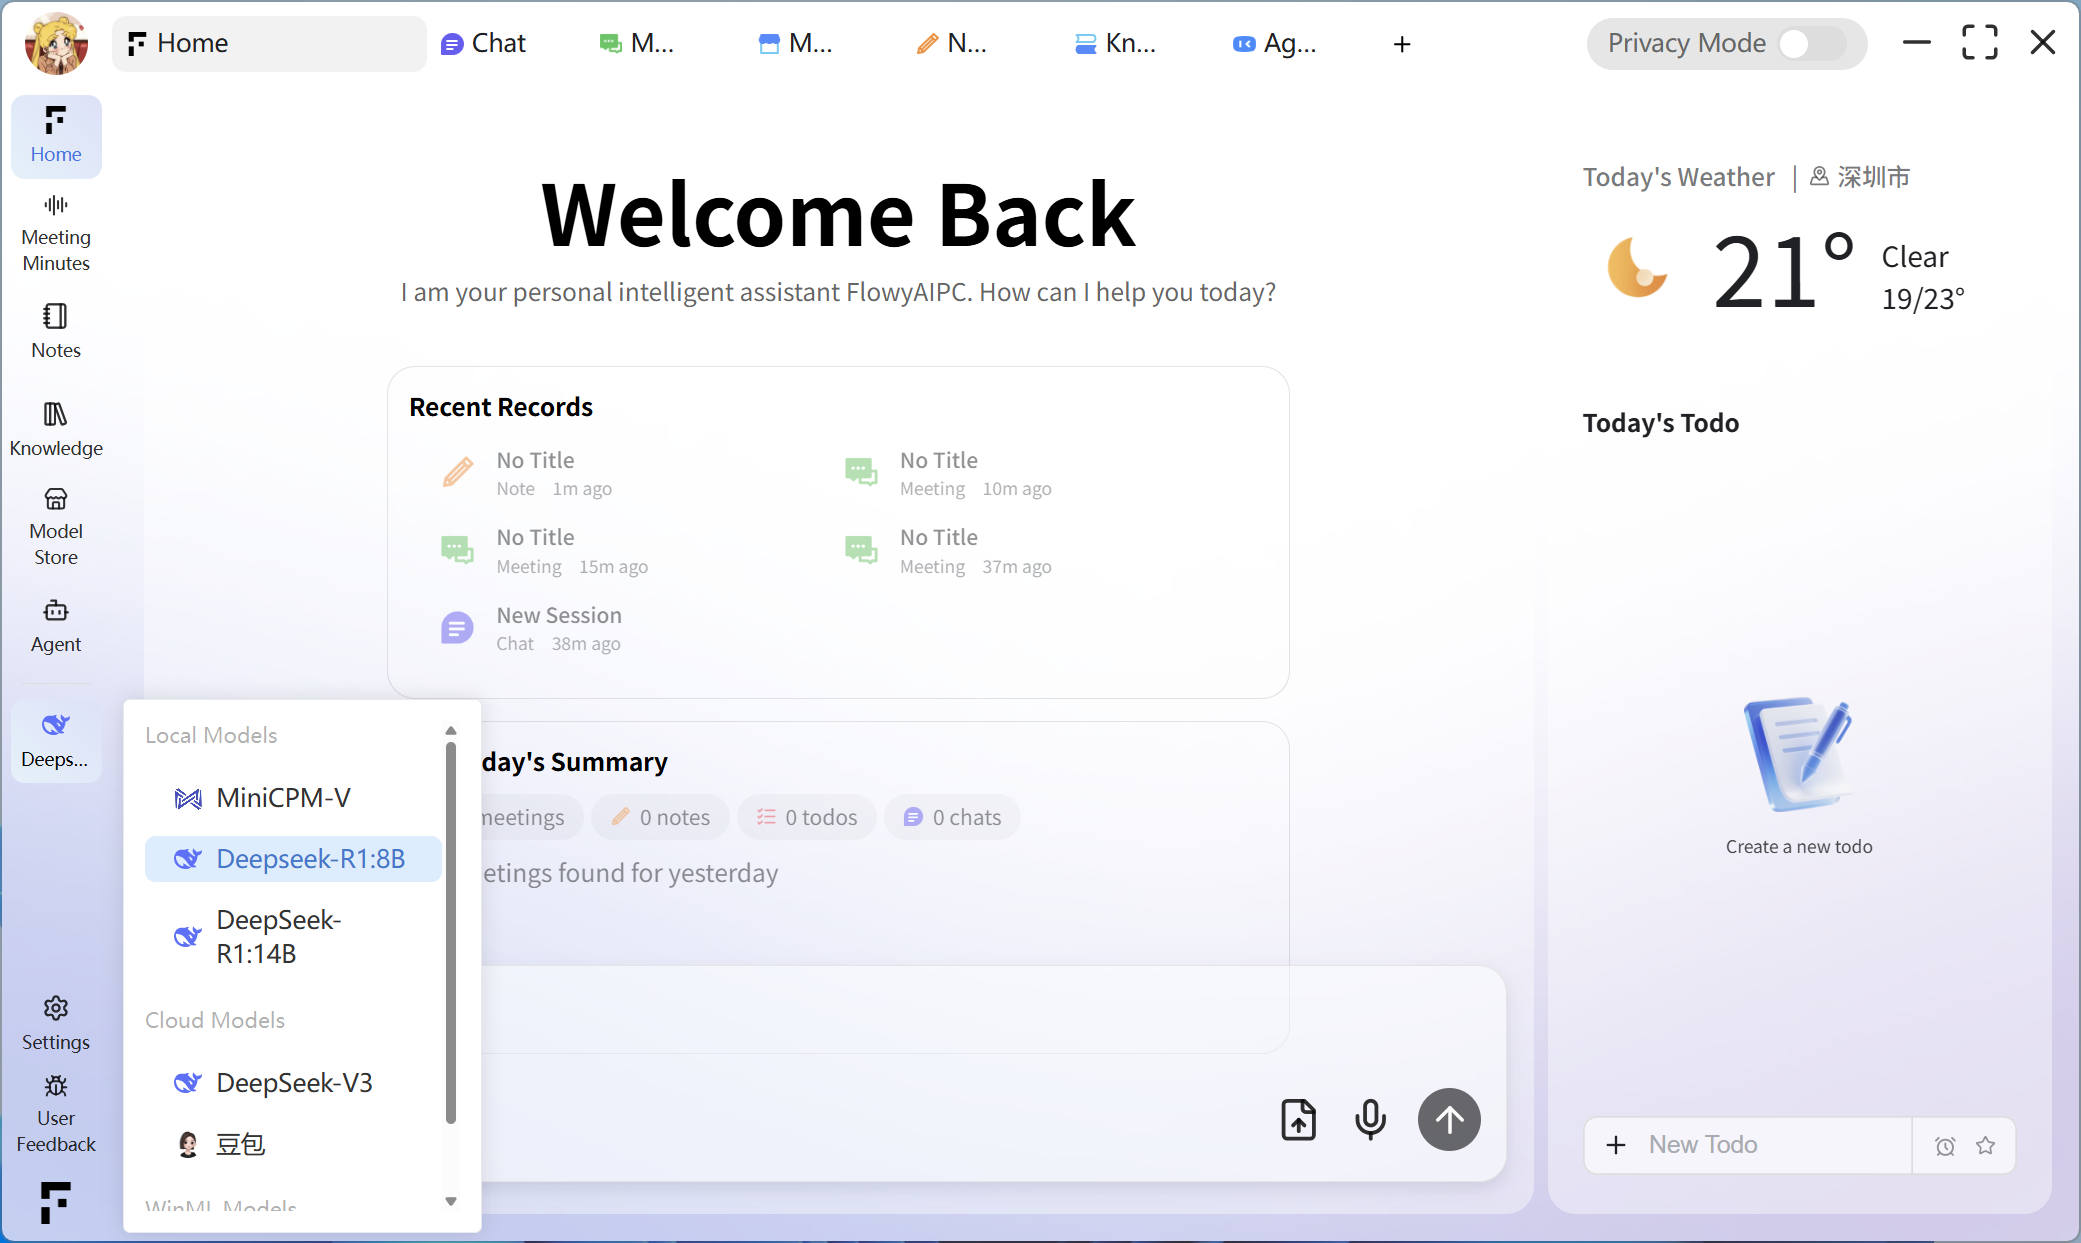This screenshot has height=1243, width=2081.
Task: Select MiniCPM-V local model
Action: point(283,798)
